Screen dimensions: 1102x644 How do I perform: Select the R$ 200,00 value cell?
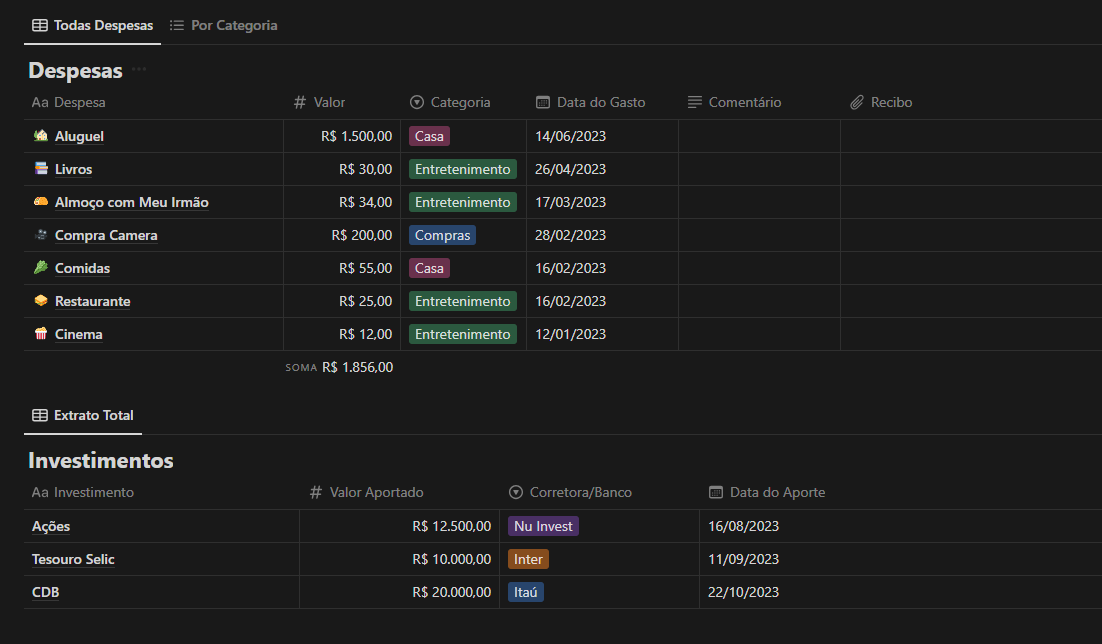[342, 236]
